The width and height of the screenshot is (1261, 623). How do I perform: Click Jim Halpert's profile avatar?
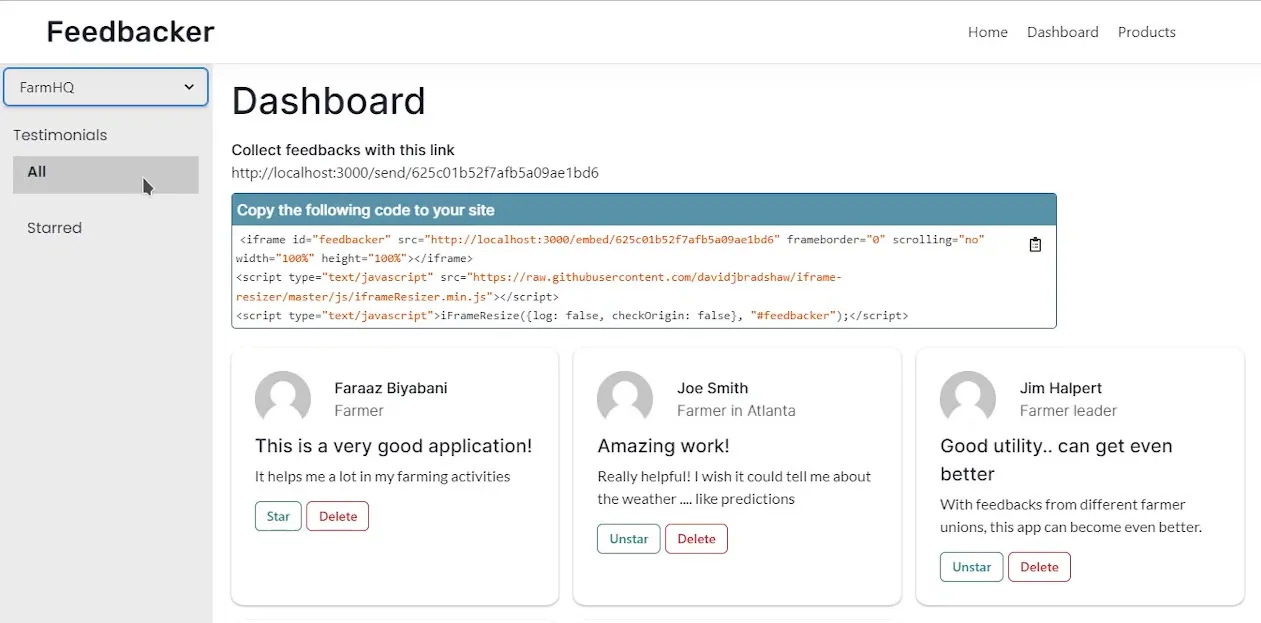click(968, 399)
